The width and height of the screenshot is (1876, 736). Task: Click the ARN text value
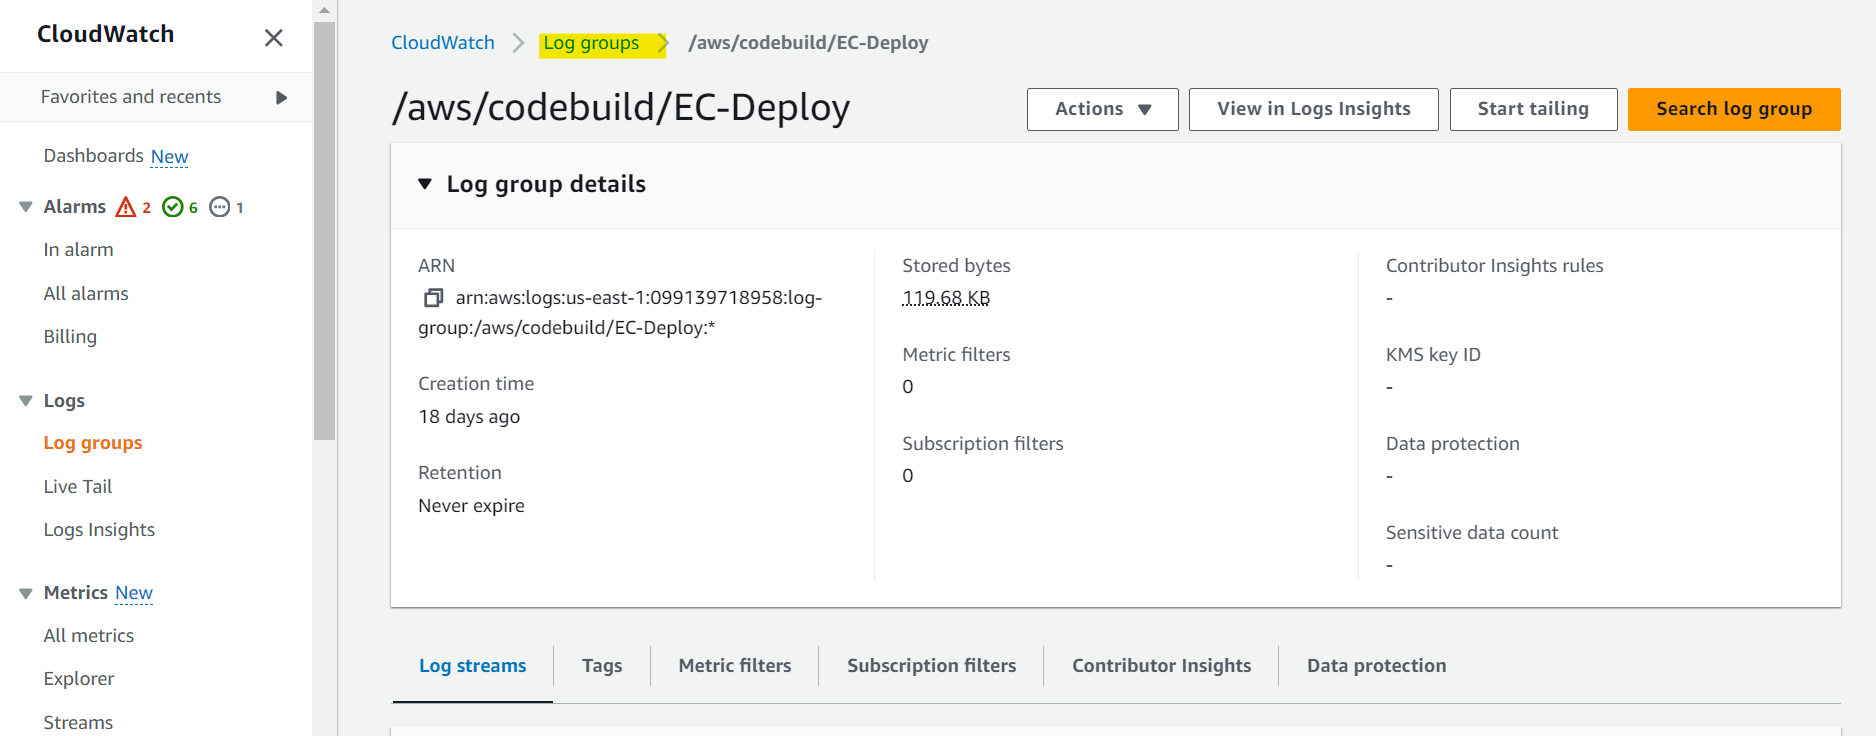pyautogui.click(x=620, y=313)
